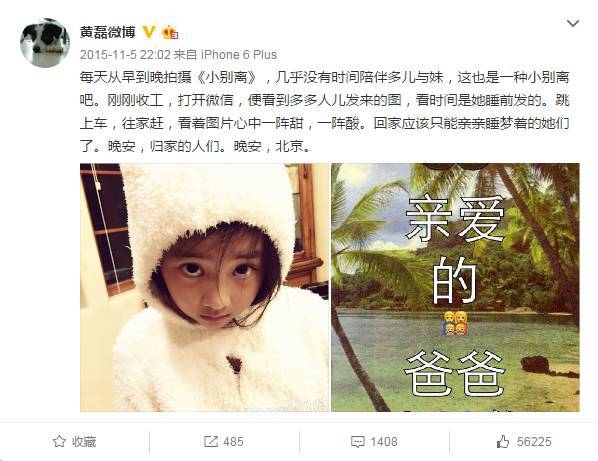Viewport: 598px width, 461px height.
Task: Click the membership badge icon beside username
Action: tap(170, 32)
